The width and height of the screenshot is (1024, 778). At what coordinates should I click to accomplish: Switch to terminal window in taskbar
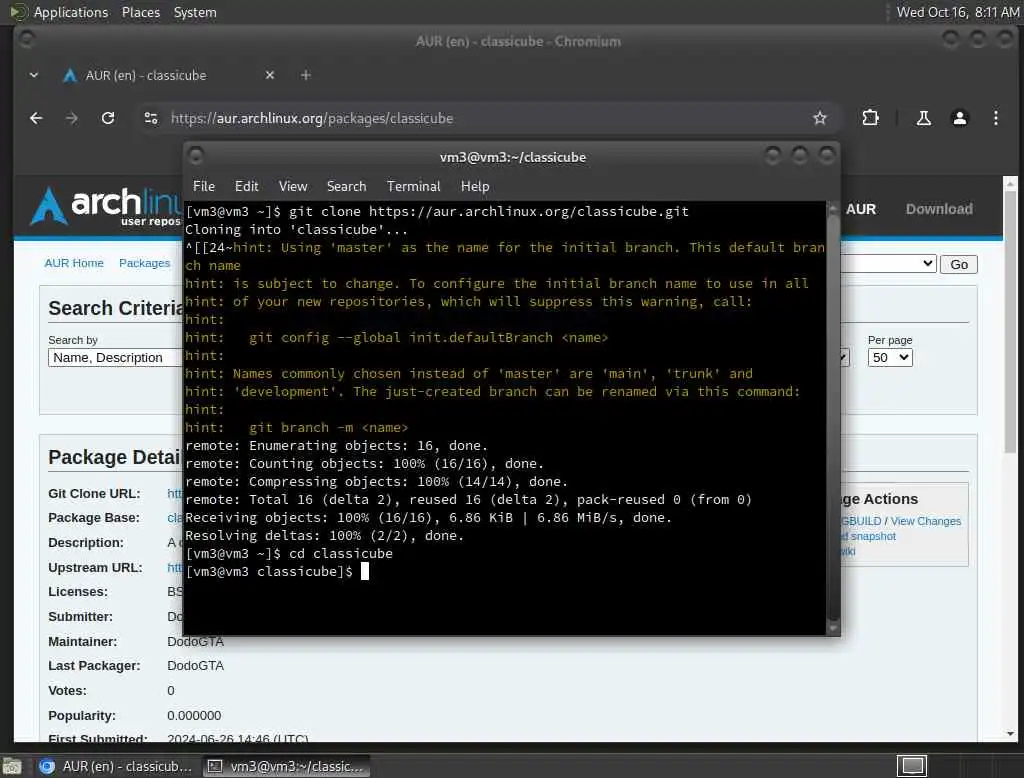(x=287, y=766)
